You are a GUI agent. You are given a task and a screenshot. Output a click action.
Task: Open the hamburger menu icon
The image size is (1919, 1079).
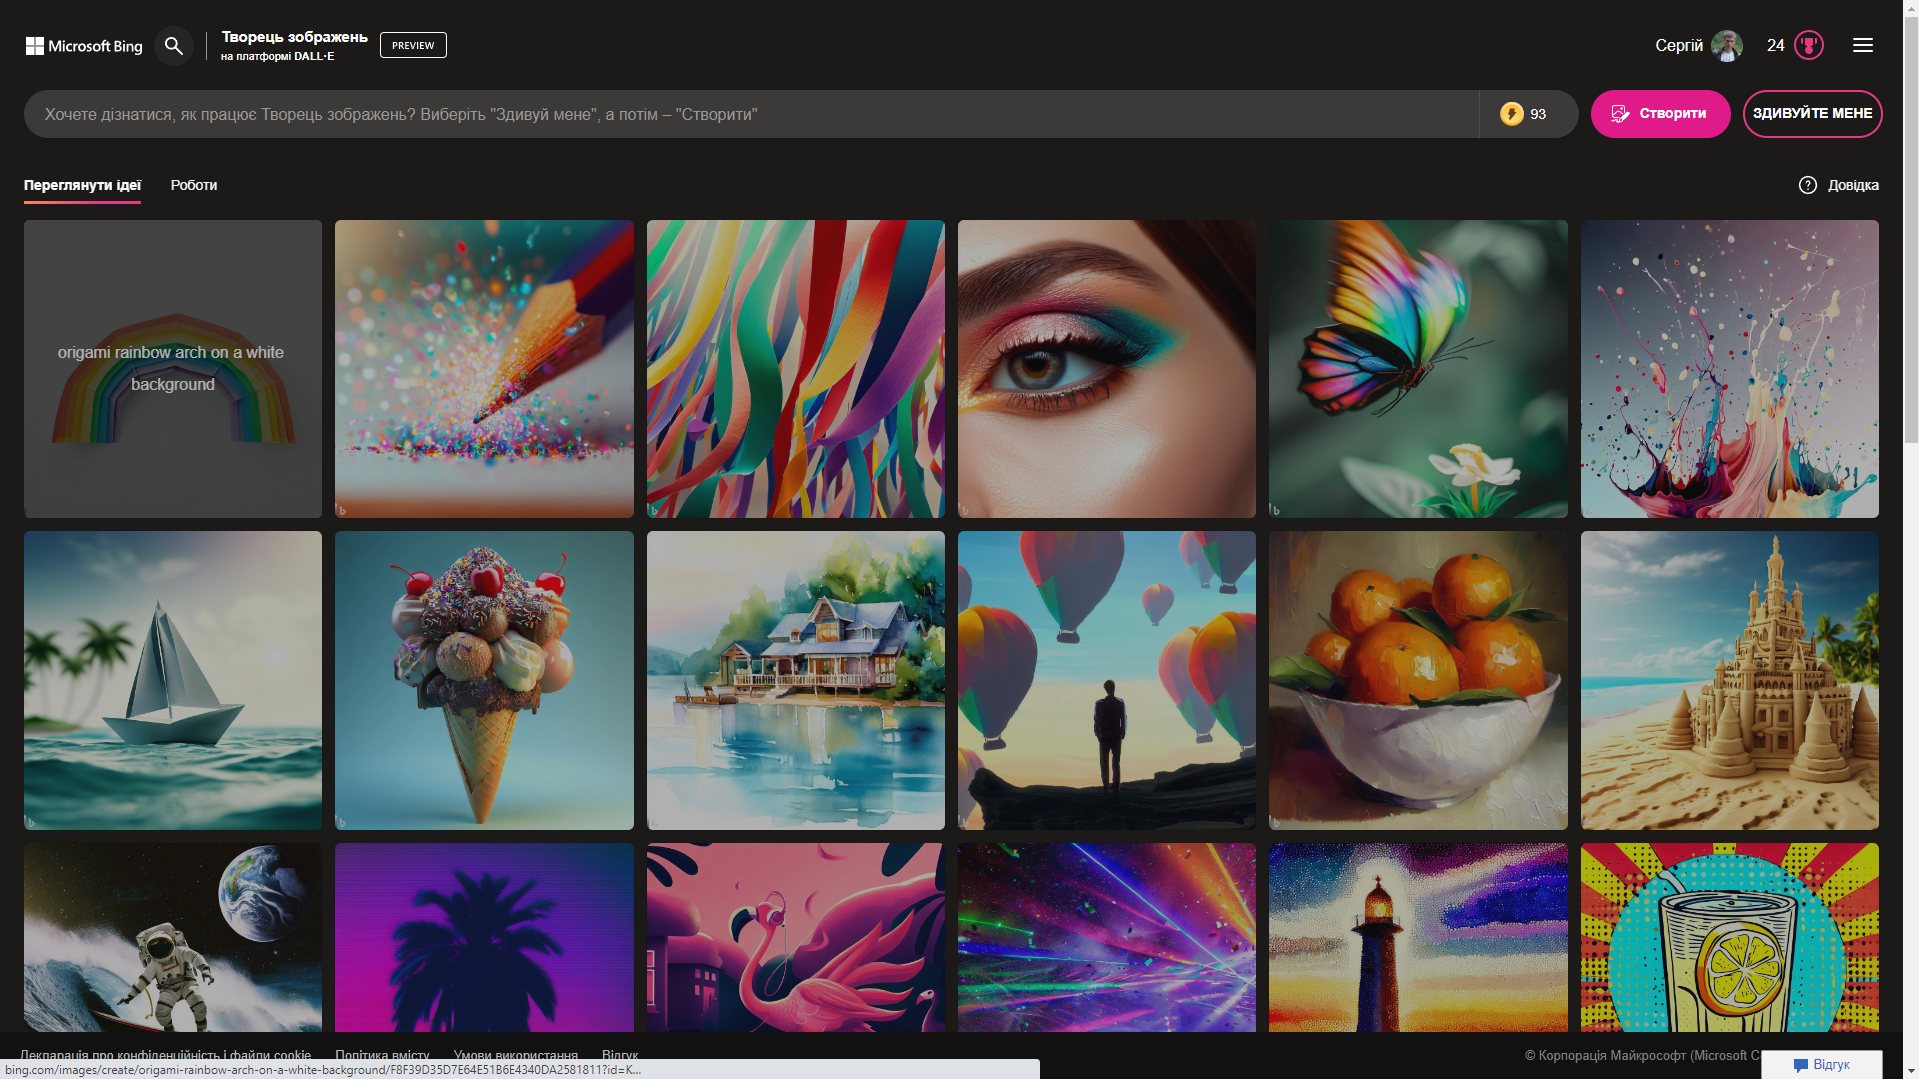[1862, 45]
